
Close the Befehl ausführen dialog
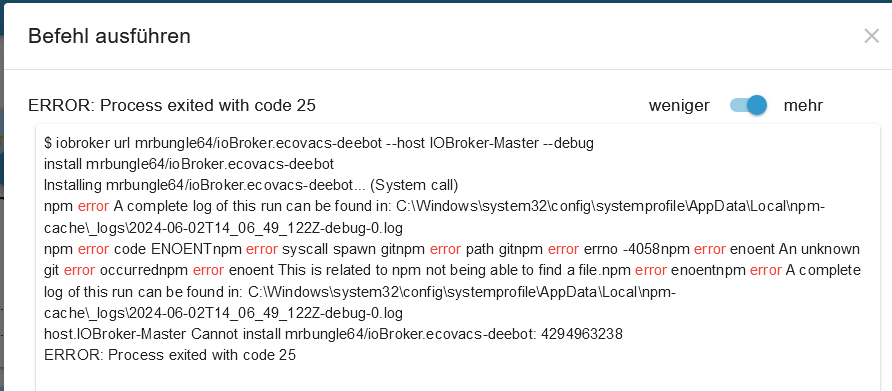click(x=871, y=36)
